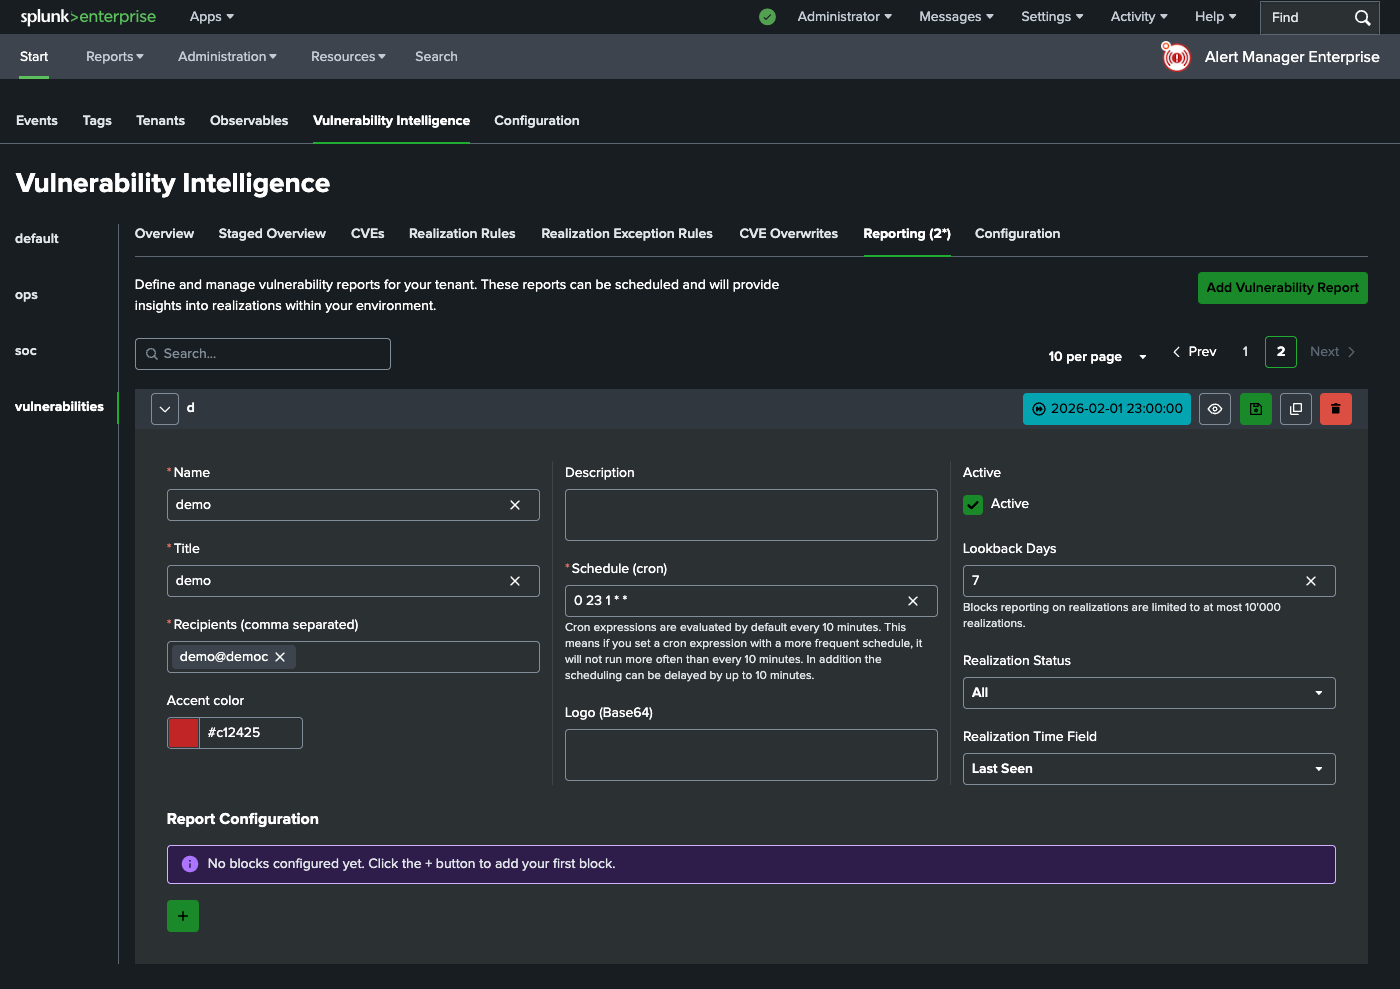Viewport: 1400px width, 989px height.
Task: Remove demo@democ recipient chip
Action: coord(281,656)
